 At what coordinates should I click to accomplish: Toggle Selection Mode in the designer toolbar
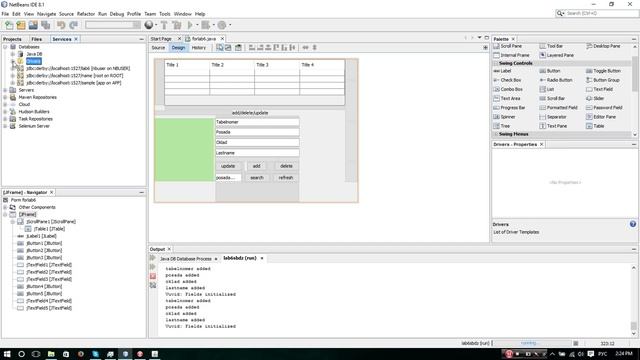tap(220, 48)
